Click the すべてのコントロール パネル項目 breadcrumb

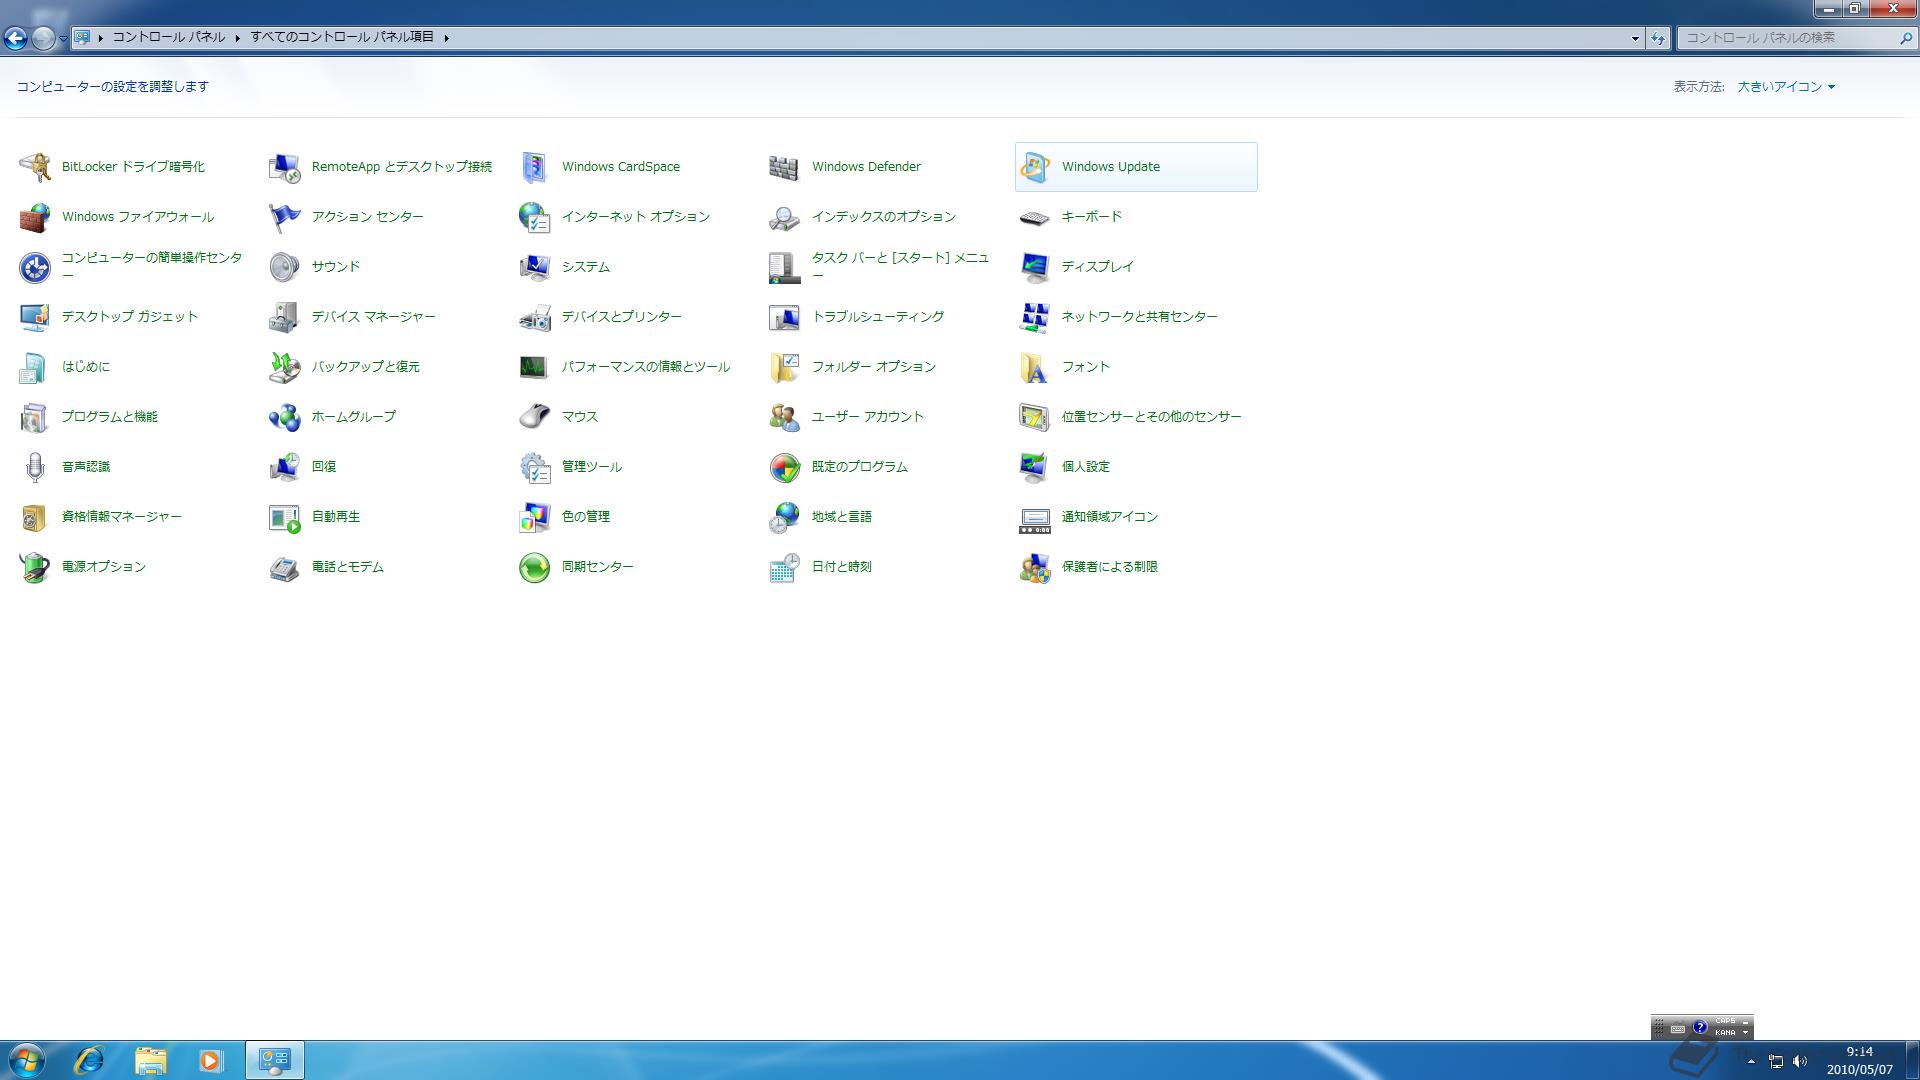pyautogui.click(x=342, y=37)
